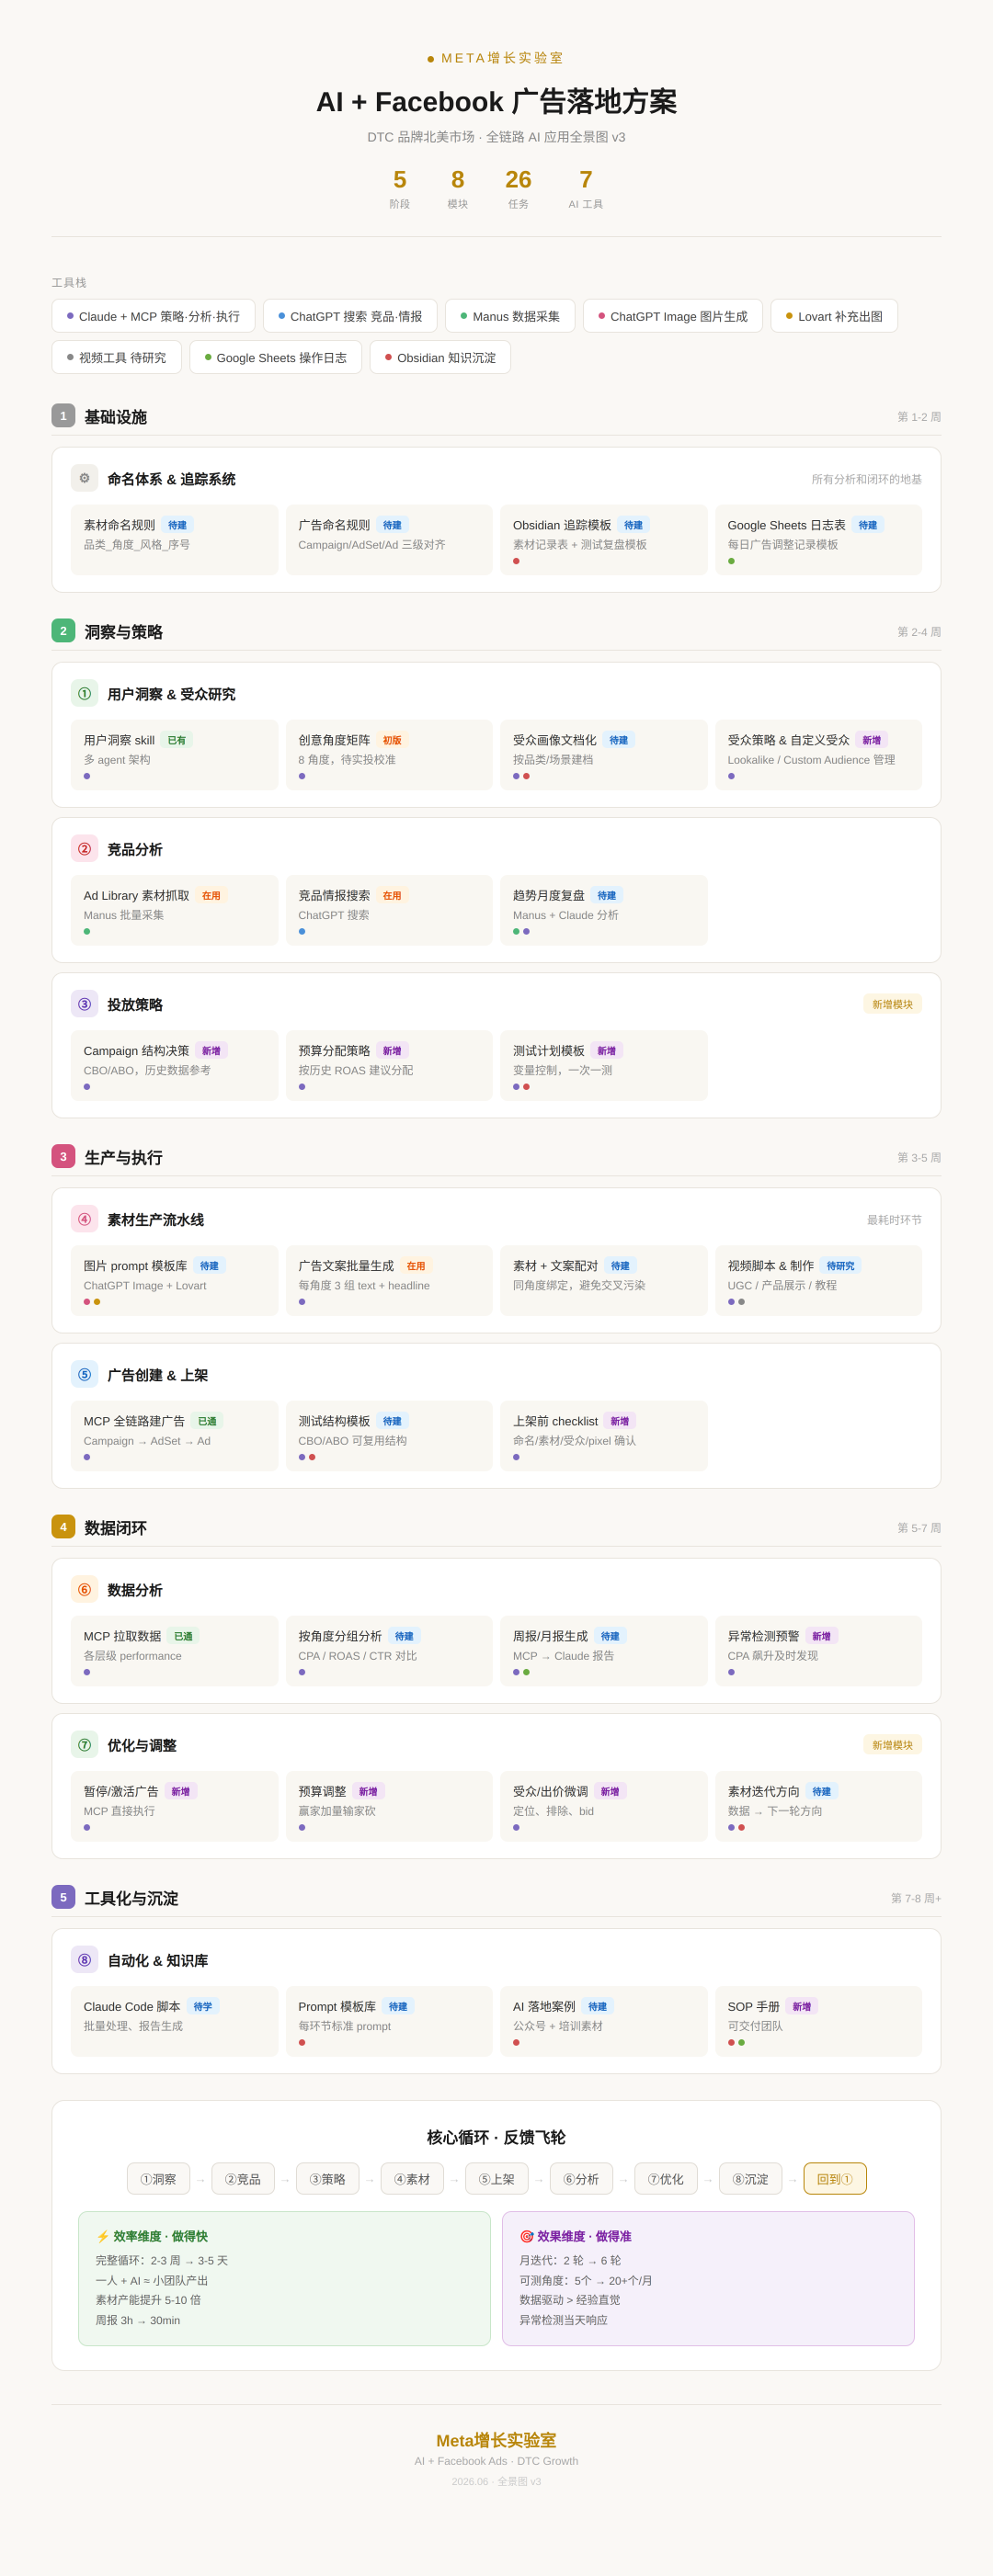Viewport: 993px width, 2576px height.
Task: Select the ChatGPT 搜索 竞品·情报 tool chip
Action: [x=350, y=316]
